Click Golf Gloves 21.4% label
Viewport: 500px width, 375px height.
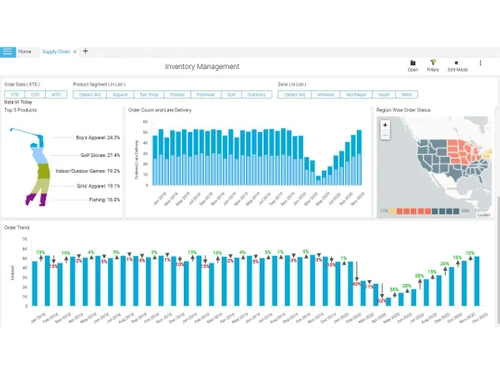pos(100,155)
